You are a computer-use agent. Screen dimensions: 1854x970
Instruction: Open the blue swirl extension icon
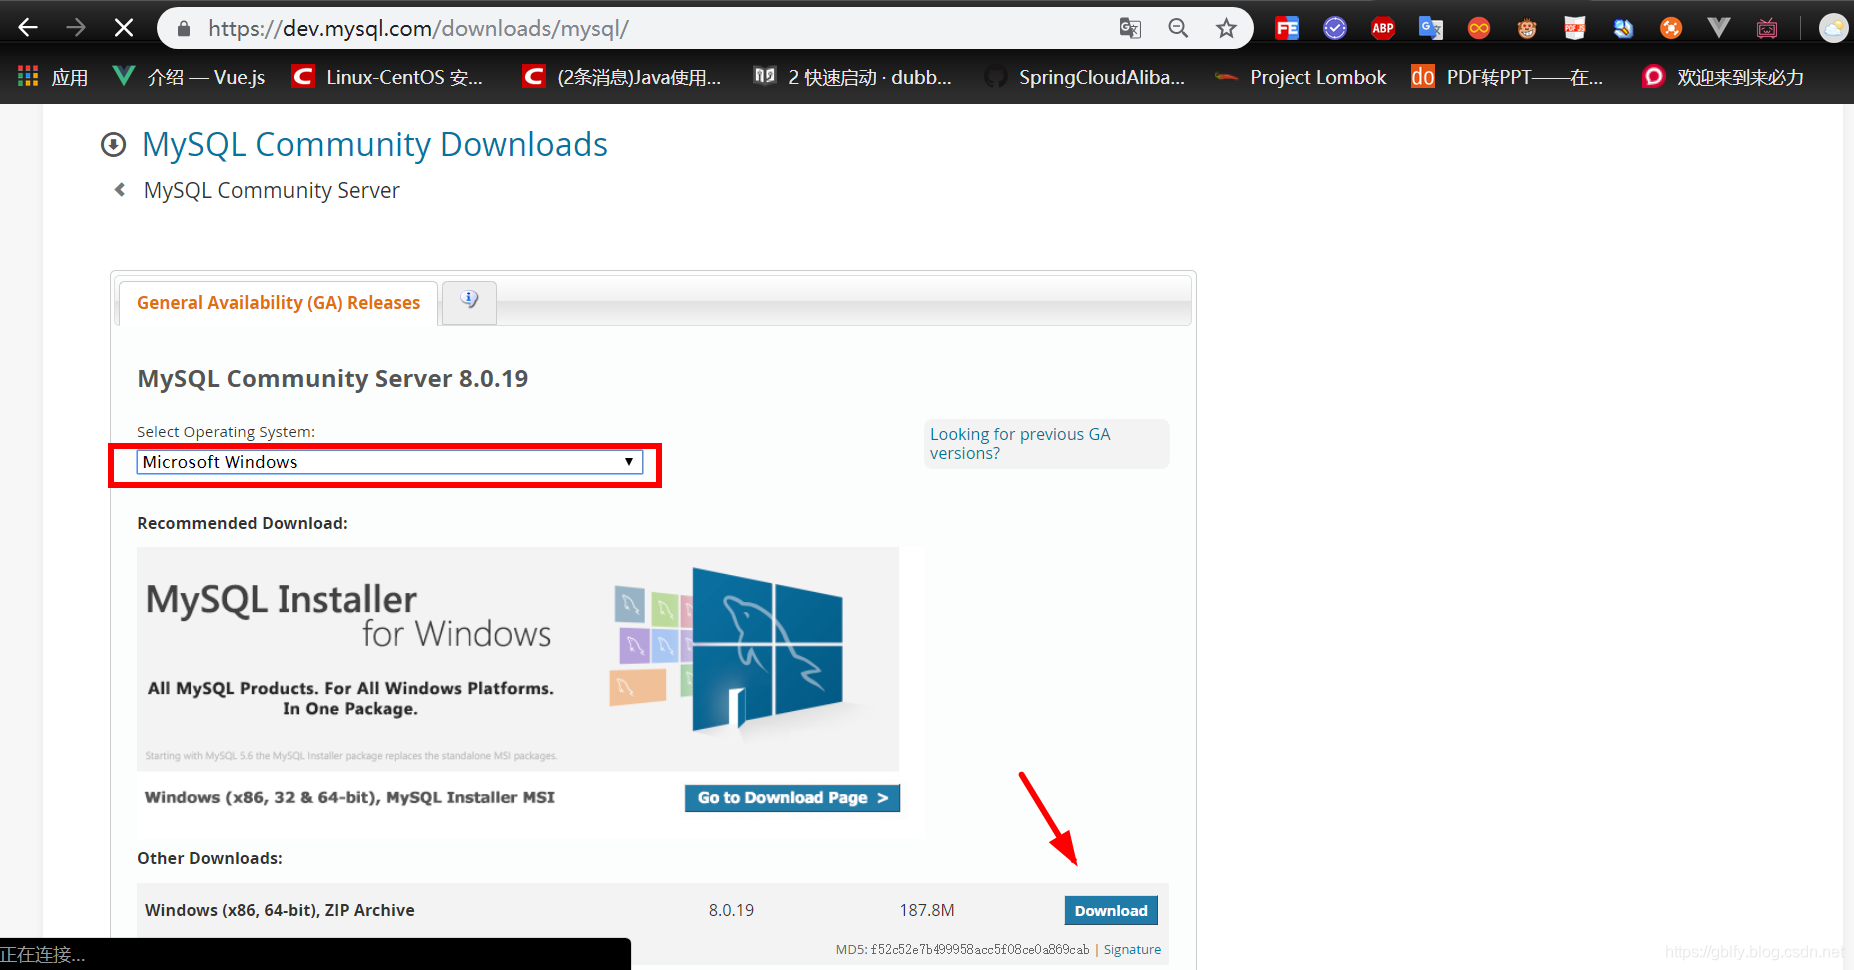pyautogui.click(x=1623, y=28)
